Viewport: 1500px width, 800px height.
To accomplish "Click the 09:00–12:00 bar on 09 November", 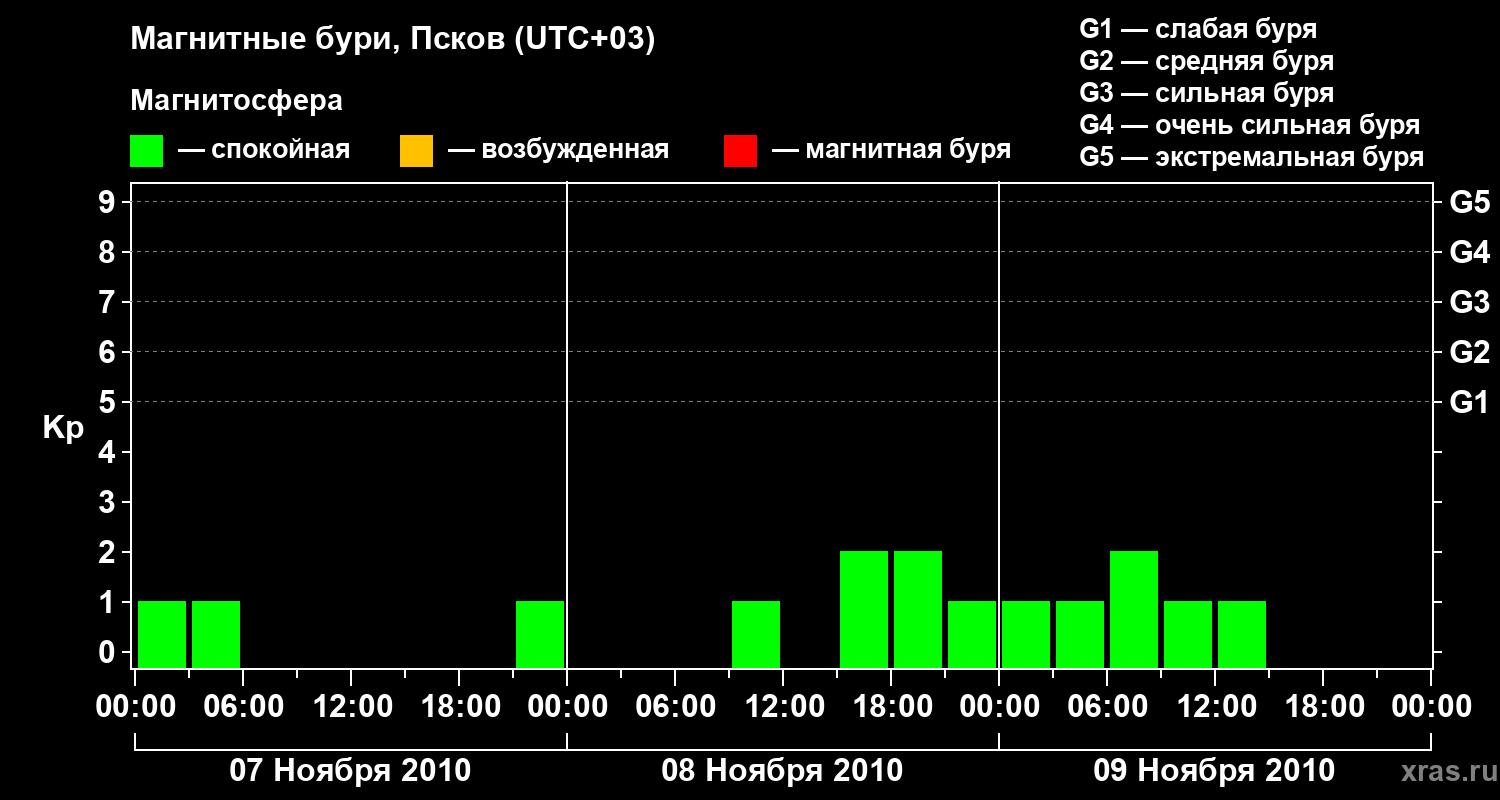I will 1188,634.
